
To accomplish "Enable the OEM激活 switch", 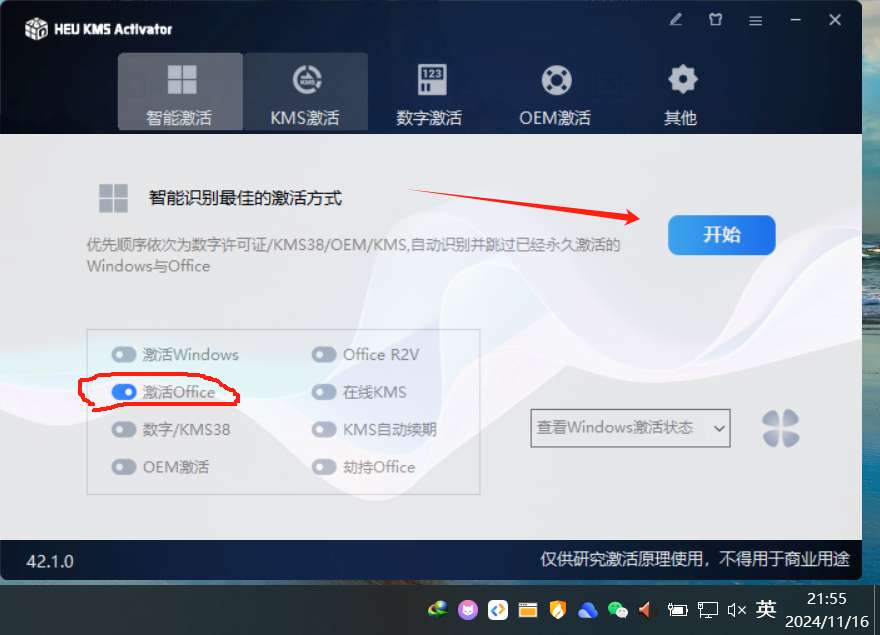I will [x=124, y=467].
